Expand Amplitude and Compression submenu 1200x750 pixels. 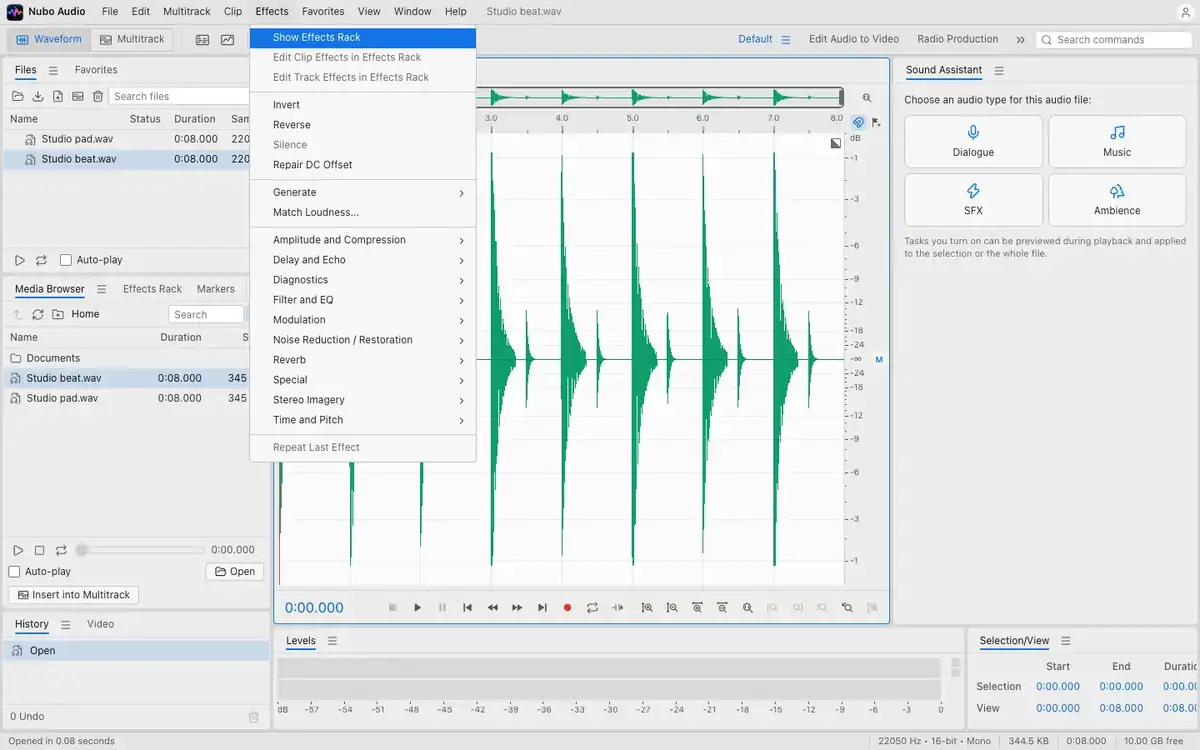(363, 240)
